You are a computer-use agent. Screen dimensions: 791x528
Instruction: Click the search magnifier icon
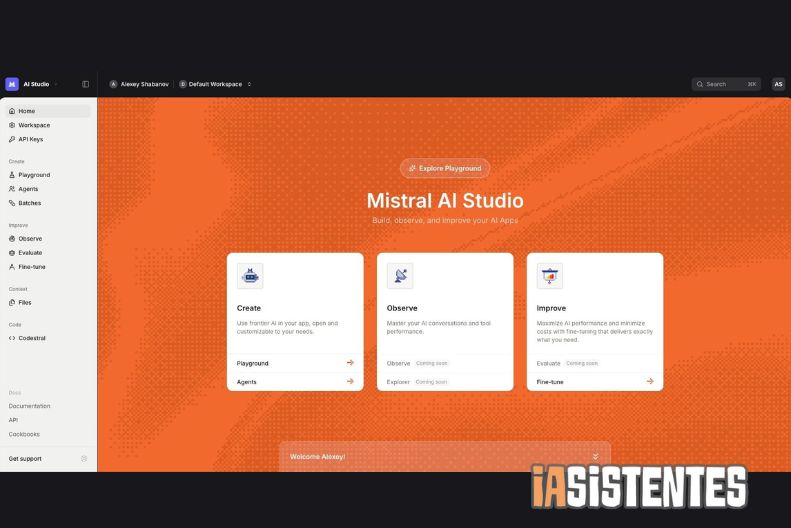tap(700, 84)
